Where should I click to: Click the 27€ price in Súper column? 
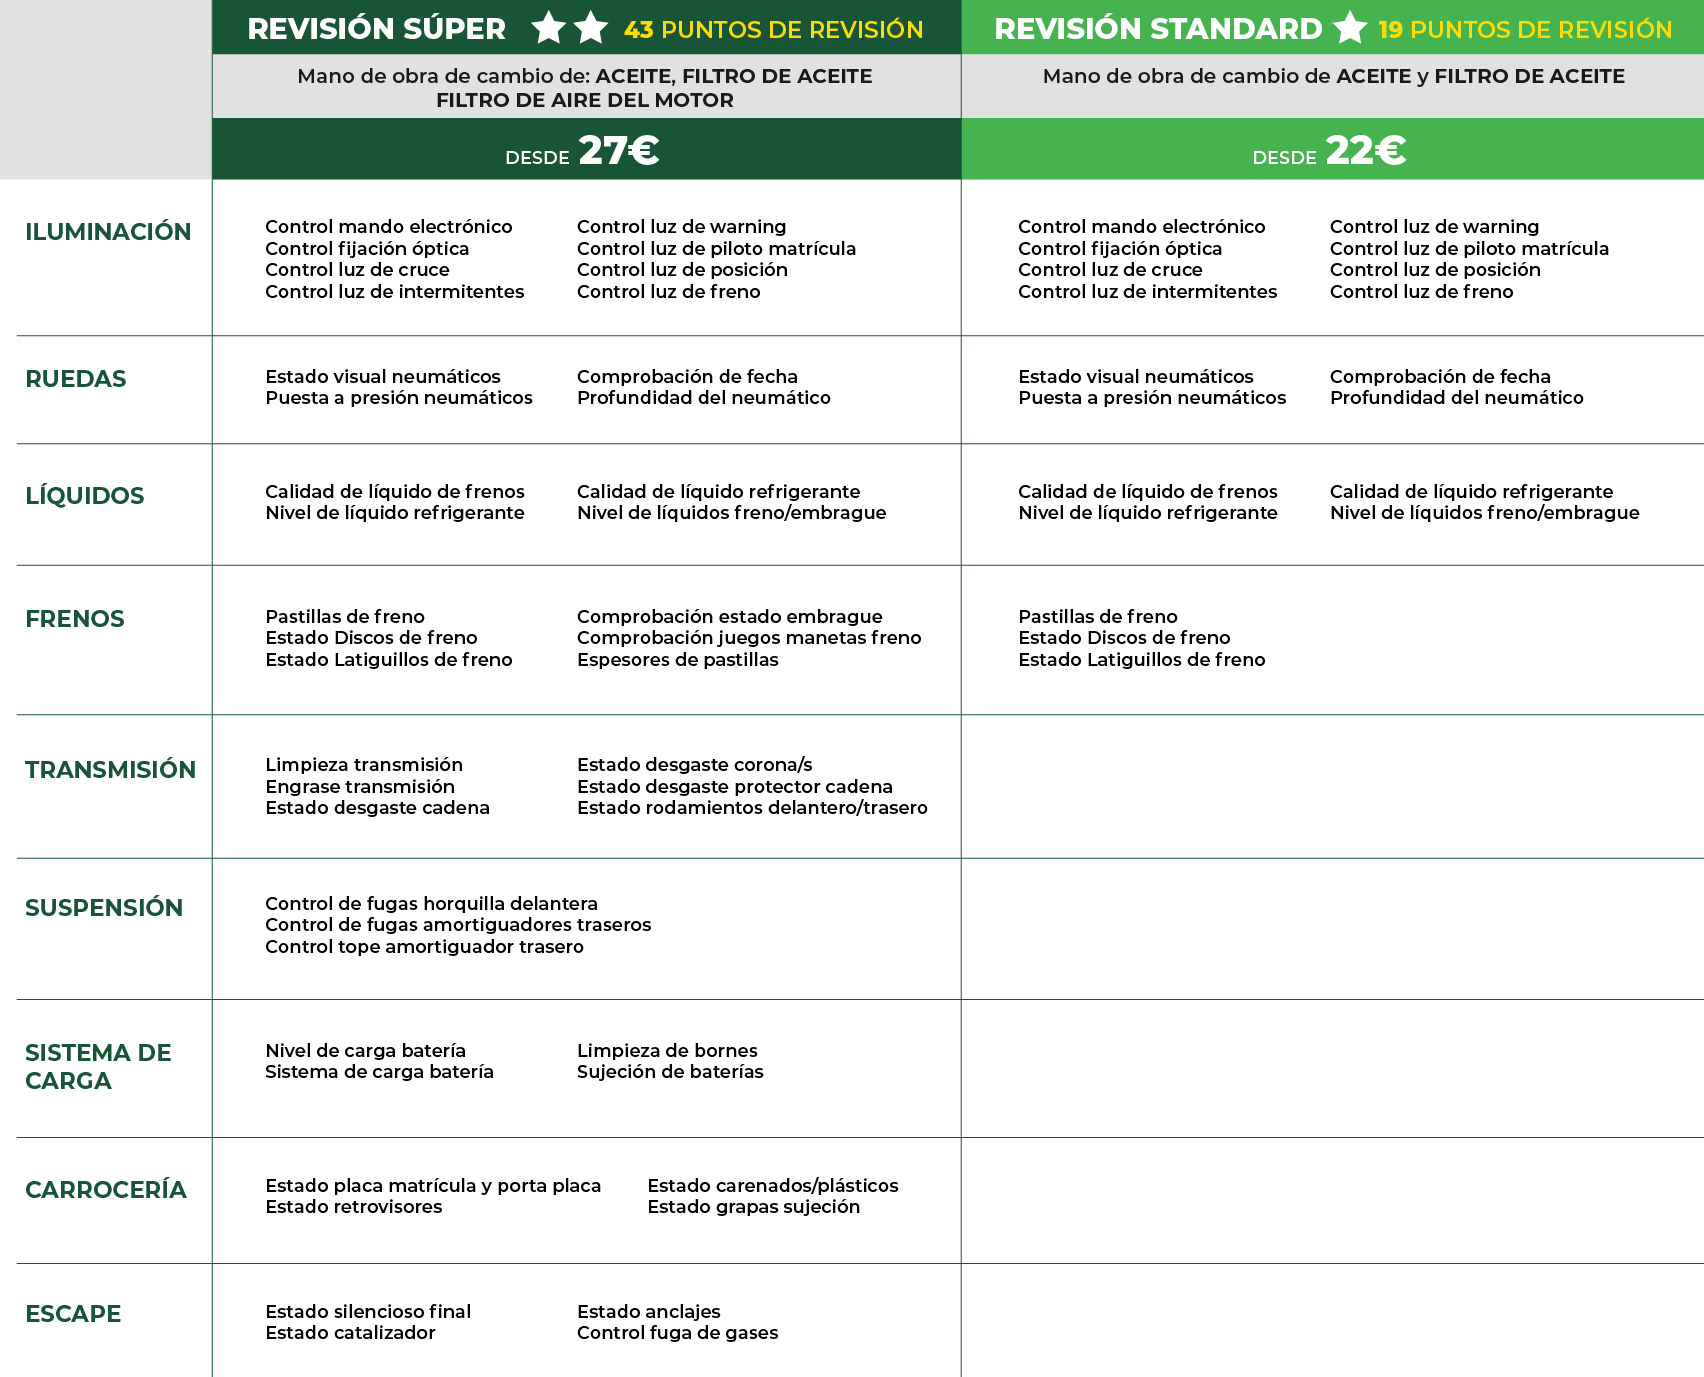618,151
